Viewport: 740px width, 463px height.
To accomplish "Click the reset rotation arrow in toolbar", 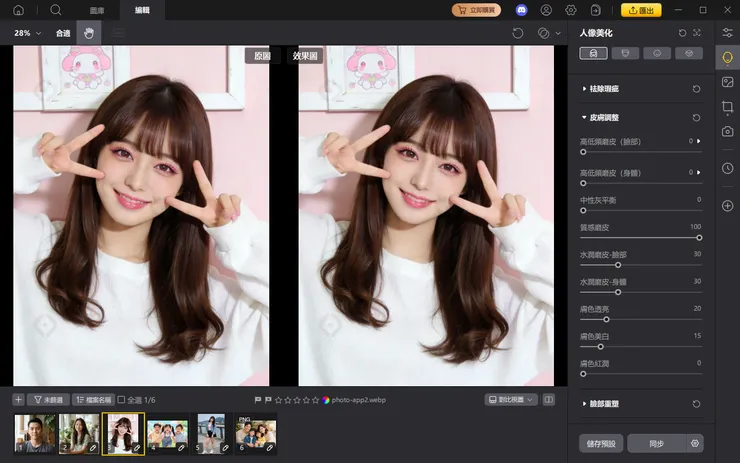I will (518, 33).
